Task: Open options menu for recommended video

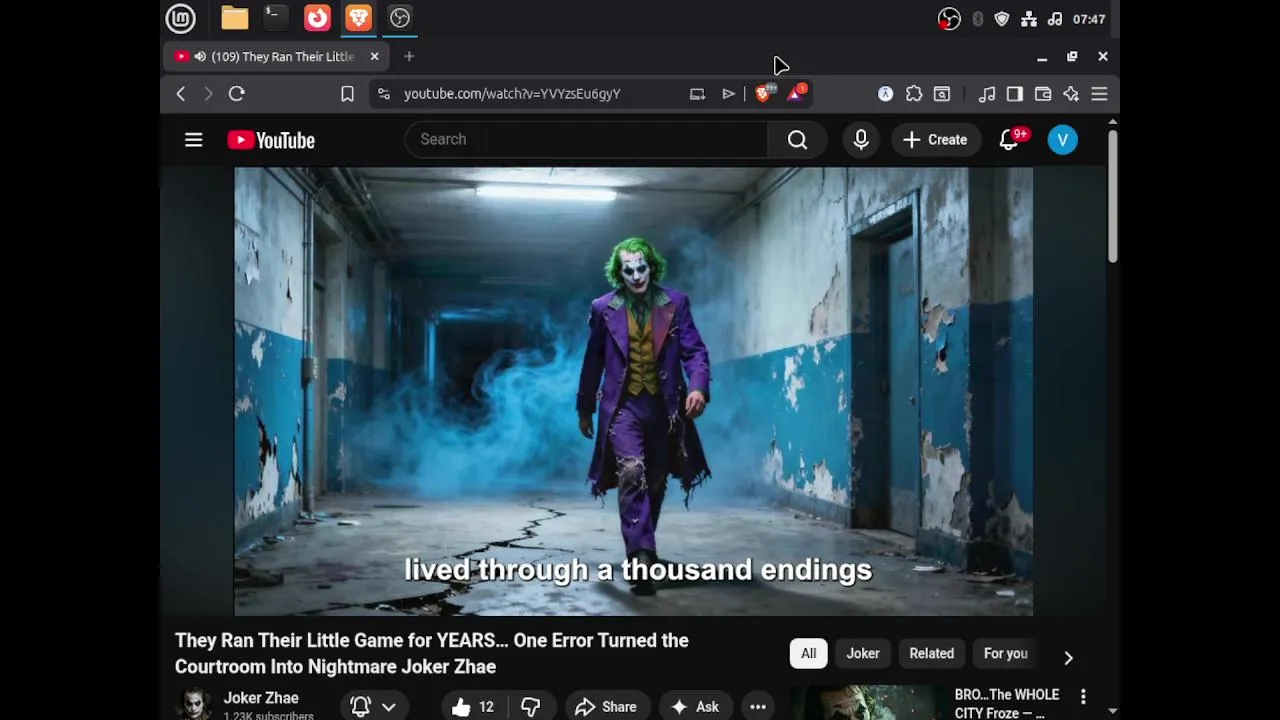Action: (1083, 696)
